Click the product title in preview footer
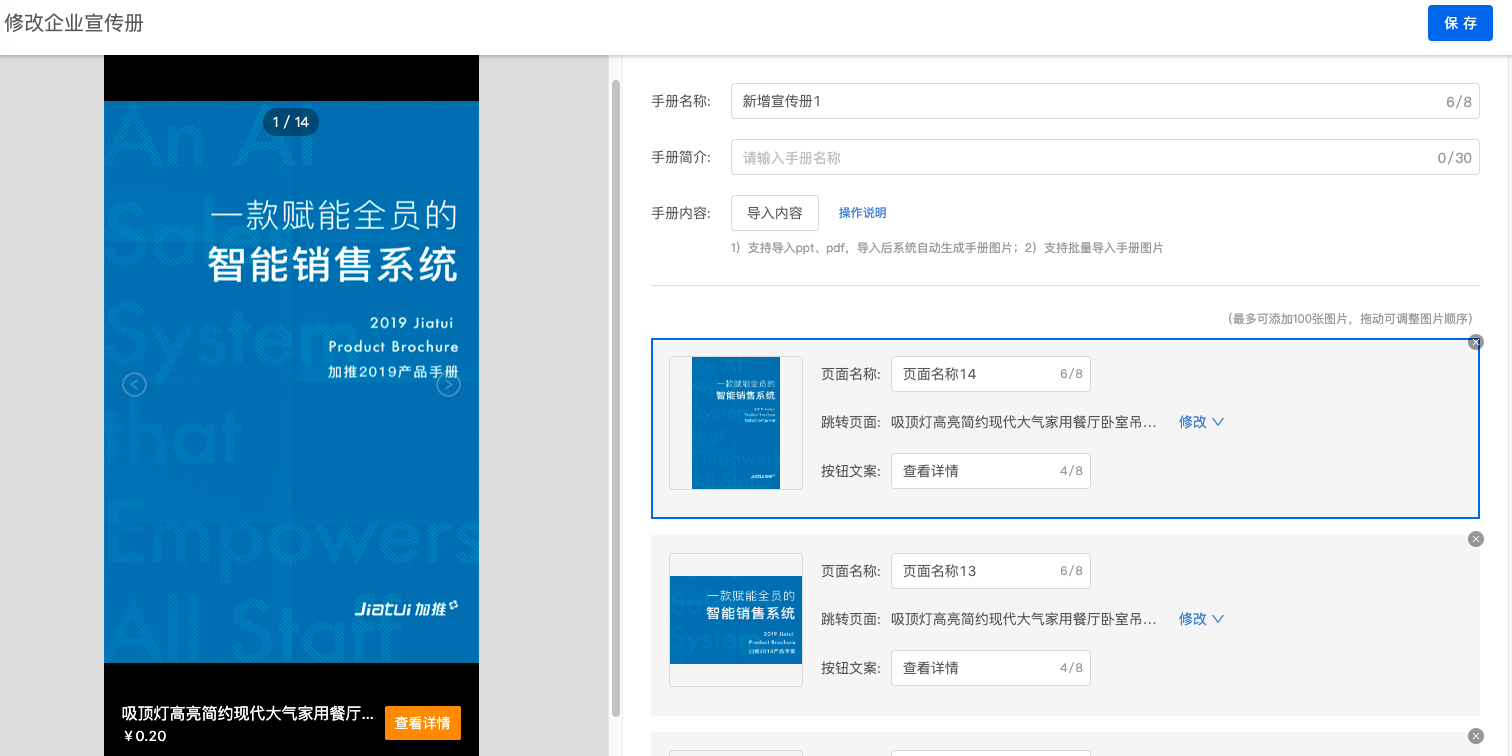 pyautogui.click(x=248, y=714)
